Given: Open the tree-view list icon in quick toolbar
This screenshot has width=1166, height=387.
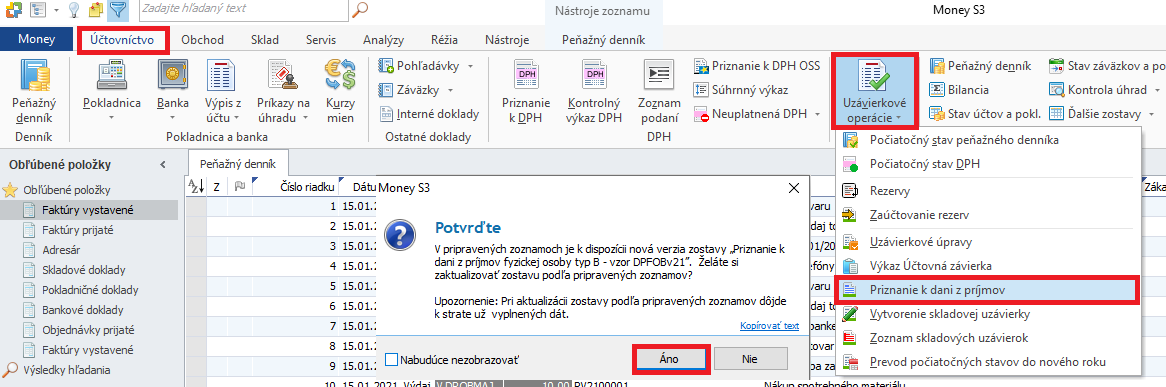Looking at the screenshot, I should click(x=39, y=10).
